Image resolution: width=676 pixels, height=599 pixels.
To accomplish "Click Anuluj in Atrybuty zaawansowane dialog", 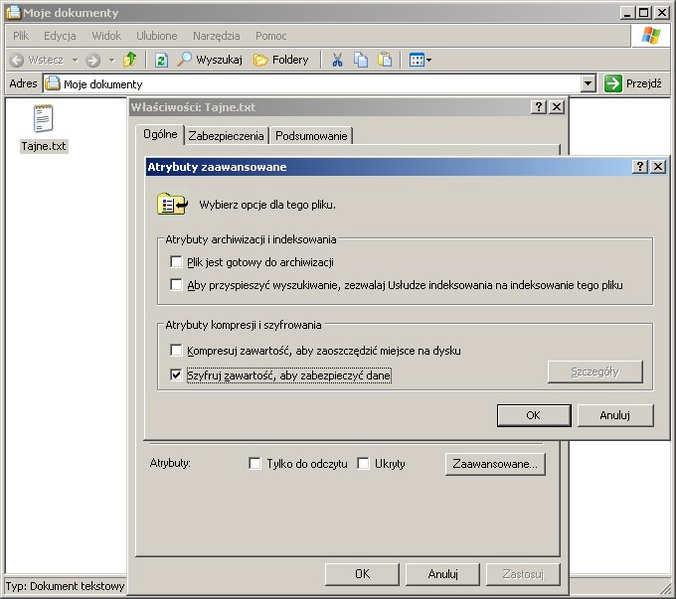I will click(x=615, y=415).
